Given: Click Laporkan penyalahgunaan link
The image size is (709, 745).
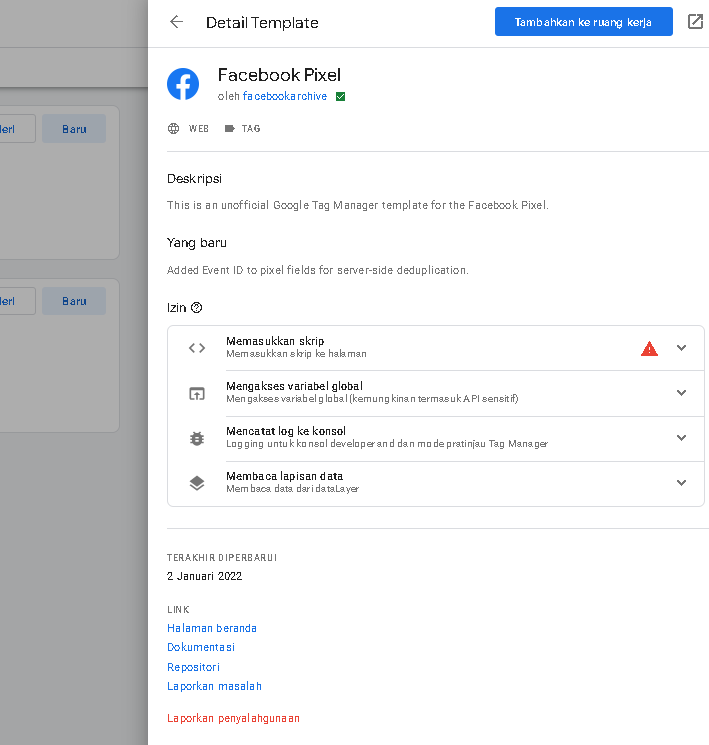Looking at the screenshot, I should tap(233, 718).
